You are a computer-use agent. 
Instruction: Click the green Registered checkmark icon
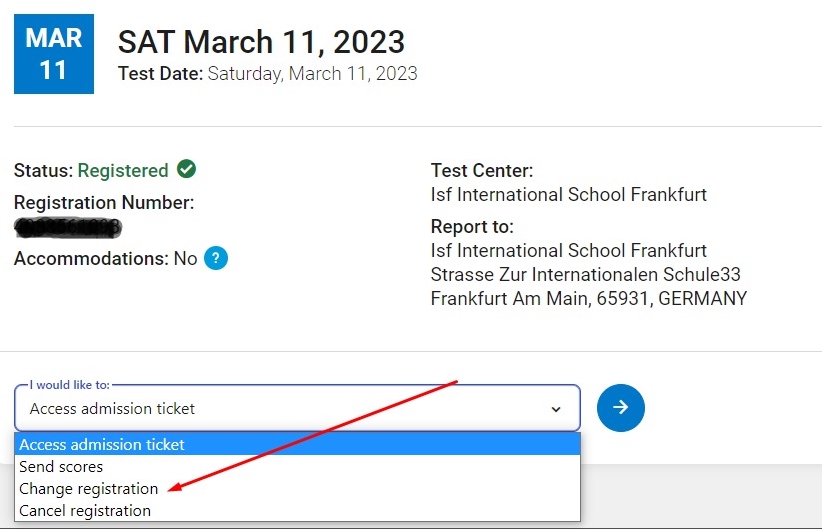186,169
